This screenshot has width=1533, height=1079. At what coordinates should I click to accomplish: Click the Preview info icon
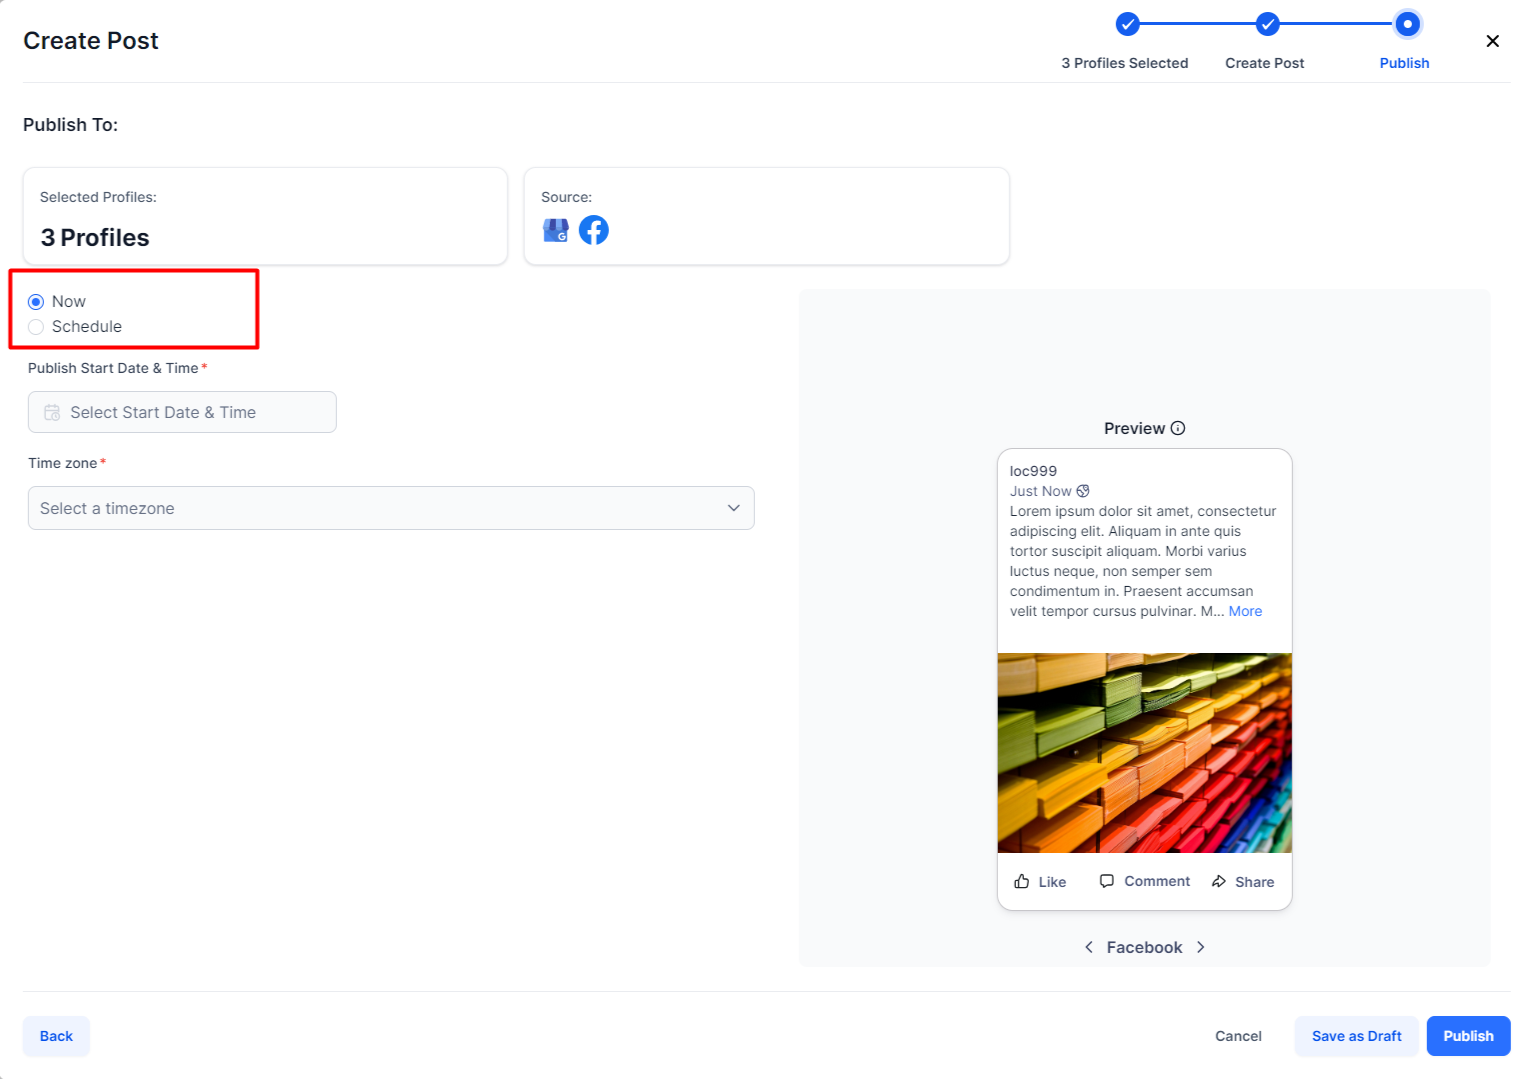[1178, 428]
